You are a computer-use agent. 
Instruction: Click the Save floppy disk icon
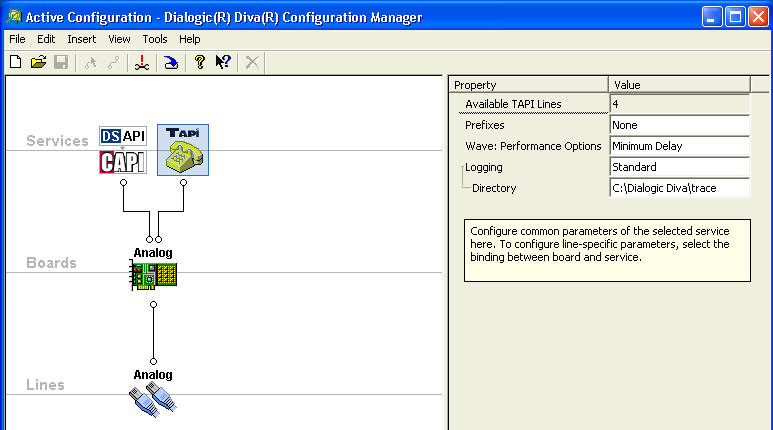[61, 62]
